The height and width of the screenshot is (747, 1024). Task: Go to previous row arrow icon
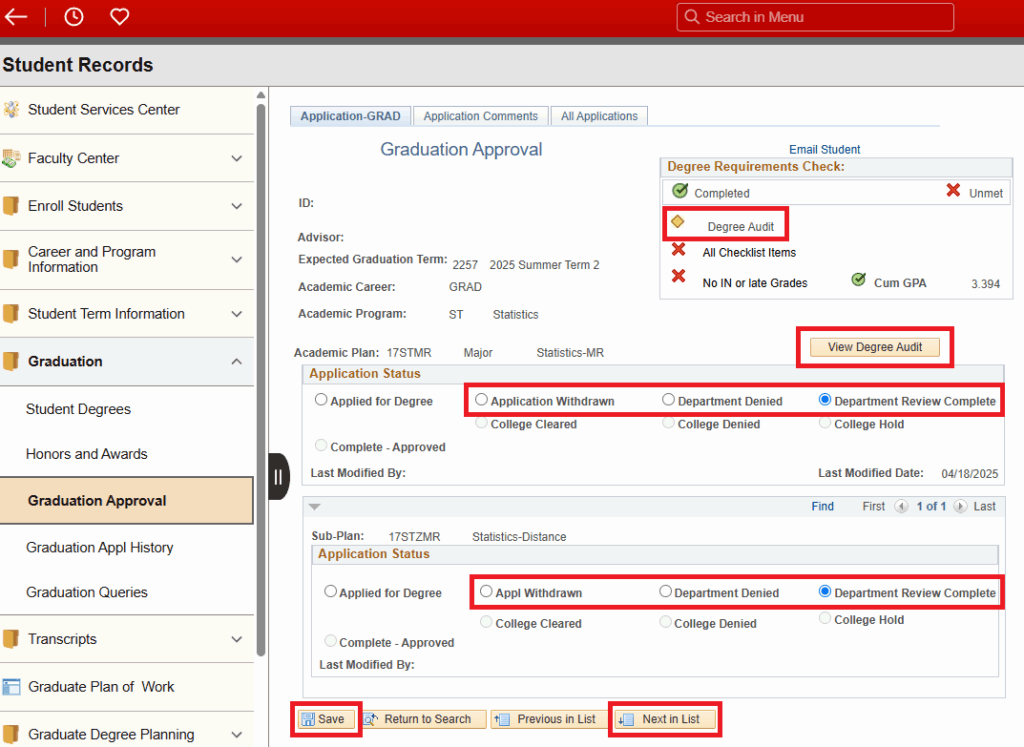pyautogui.click(x=901, y=506)
